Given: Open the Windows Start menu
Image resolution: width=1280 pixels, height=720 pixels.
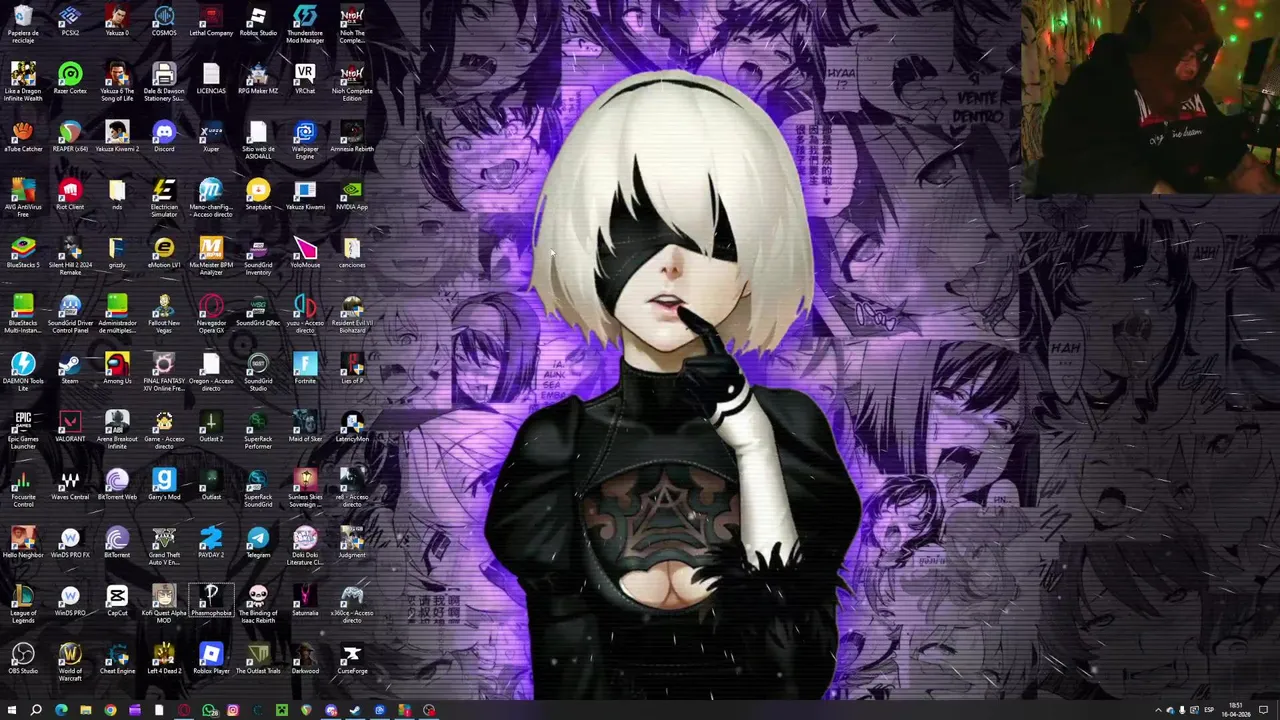Looking at the screenshot, I should (x=12, y=710).
